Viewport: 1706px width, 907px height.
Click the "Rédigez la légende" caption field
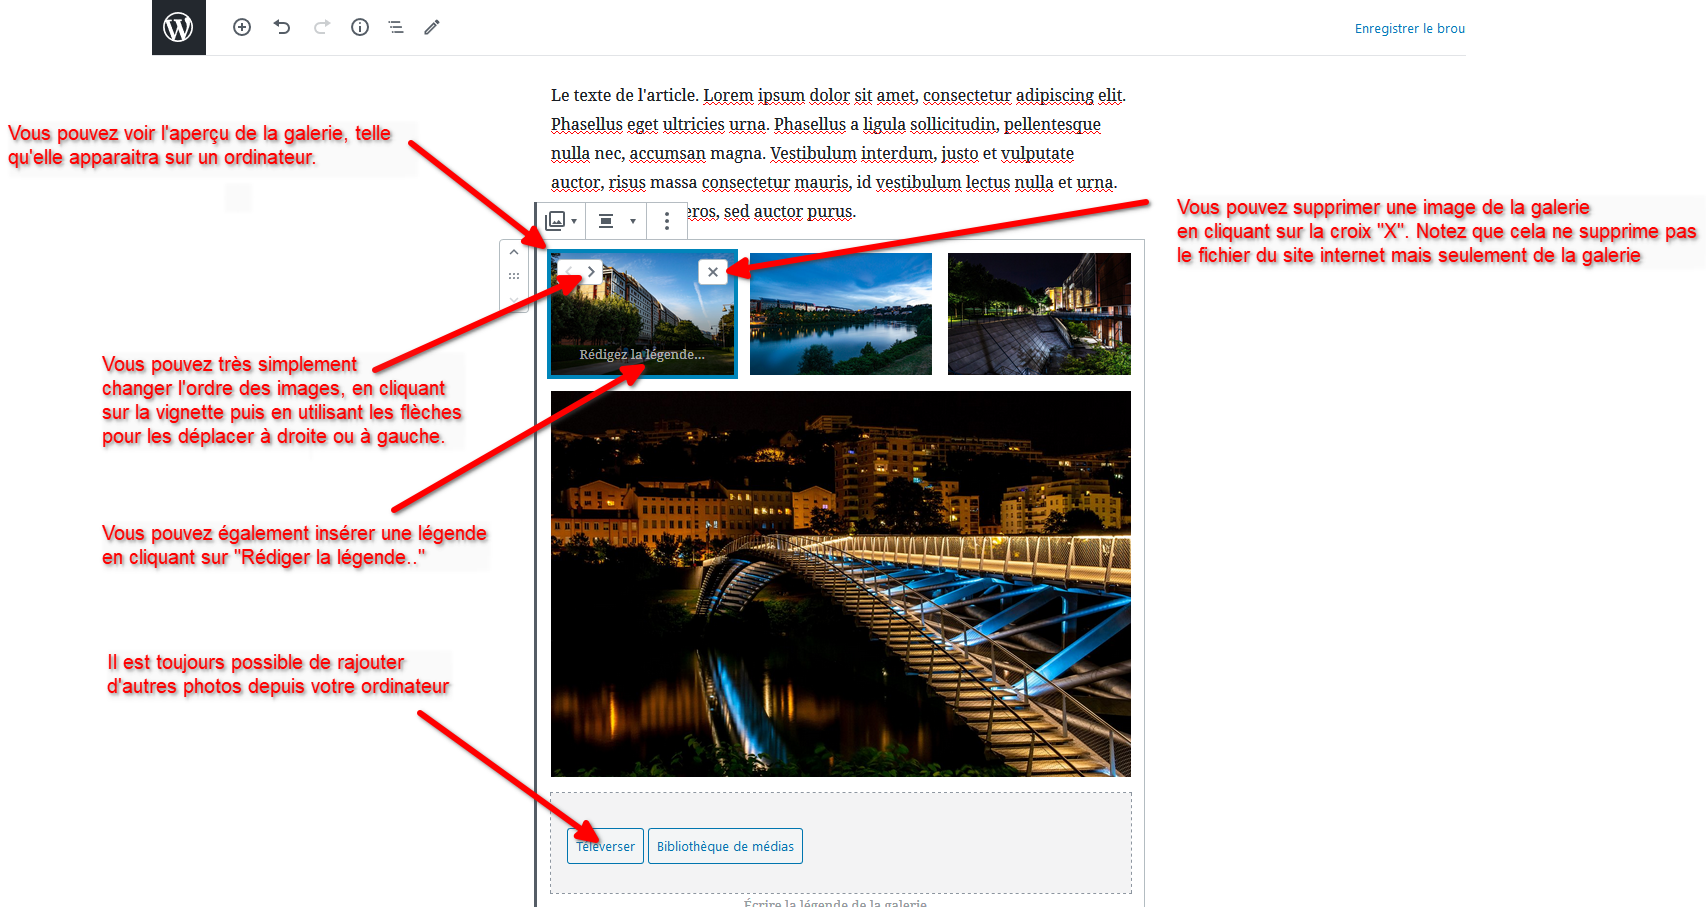642,355
